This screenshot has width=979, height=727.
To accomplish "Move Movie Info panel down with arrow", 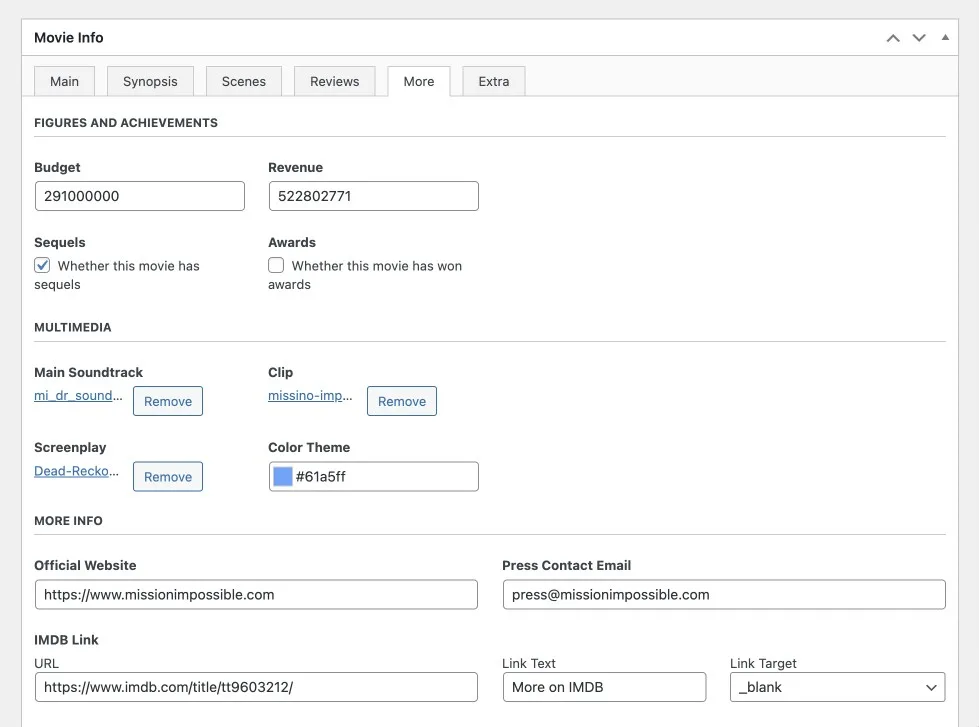I will coord(918,38).
